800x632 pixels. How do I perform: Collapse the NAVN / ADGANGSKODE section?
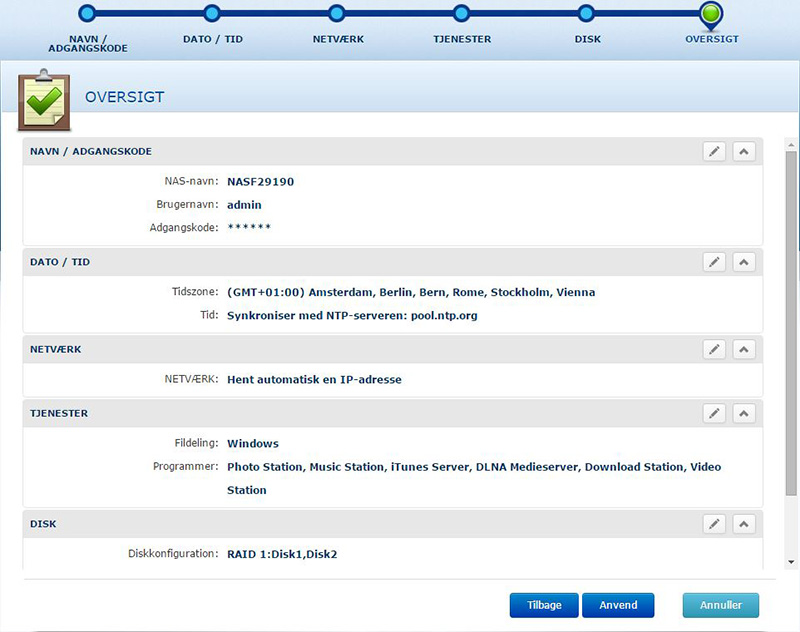[x=744, y=151]
